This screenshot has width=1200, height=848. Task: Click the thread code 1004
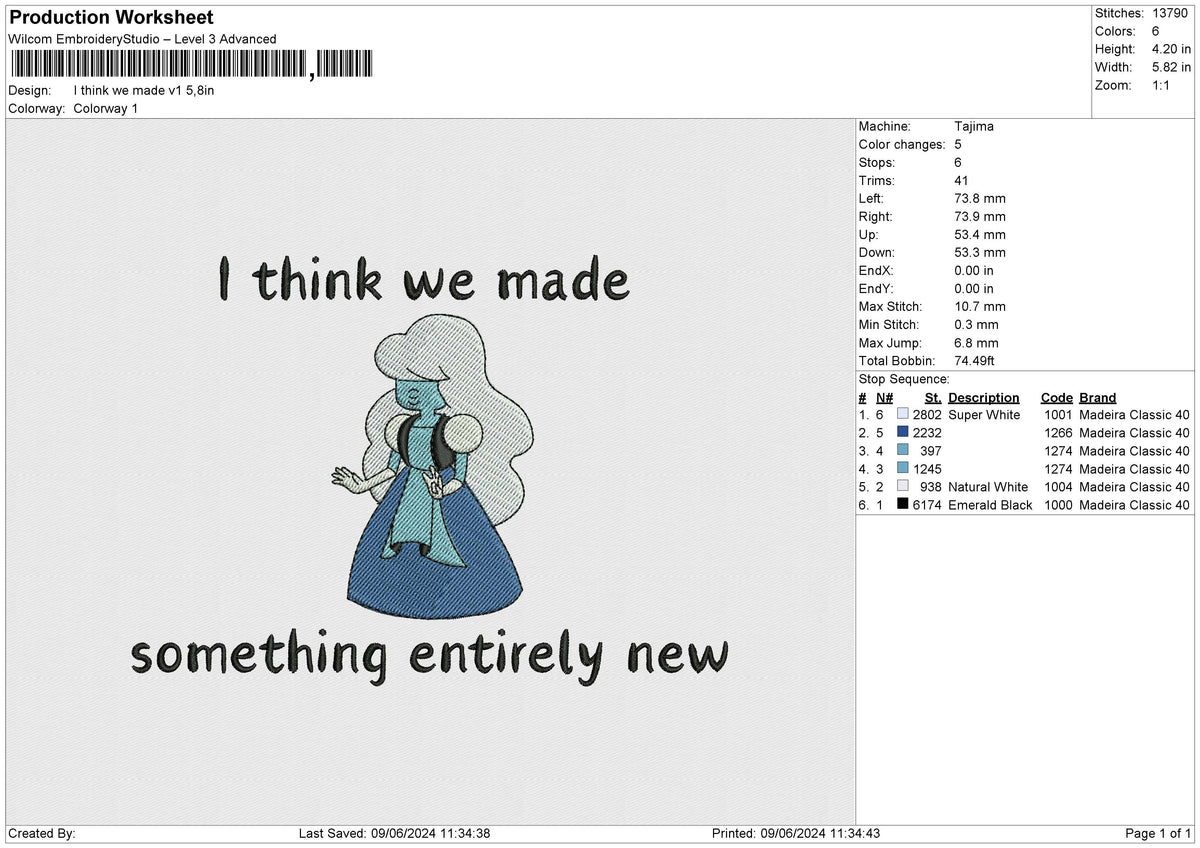pyautogui.click(x=1059, y=486)
